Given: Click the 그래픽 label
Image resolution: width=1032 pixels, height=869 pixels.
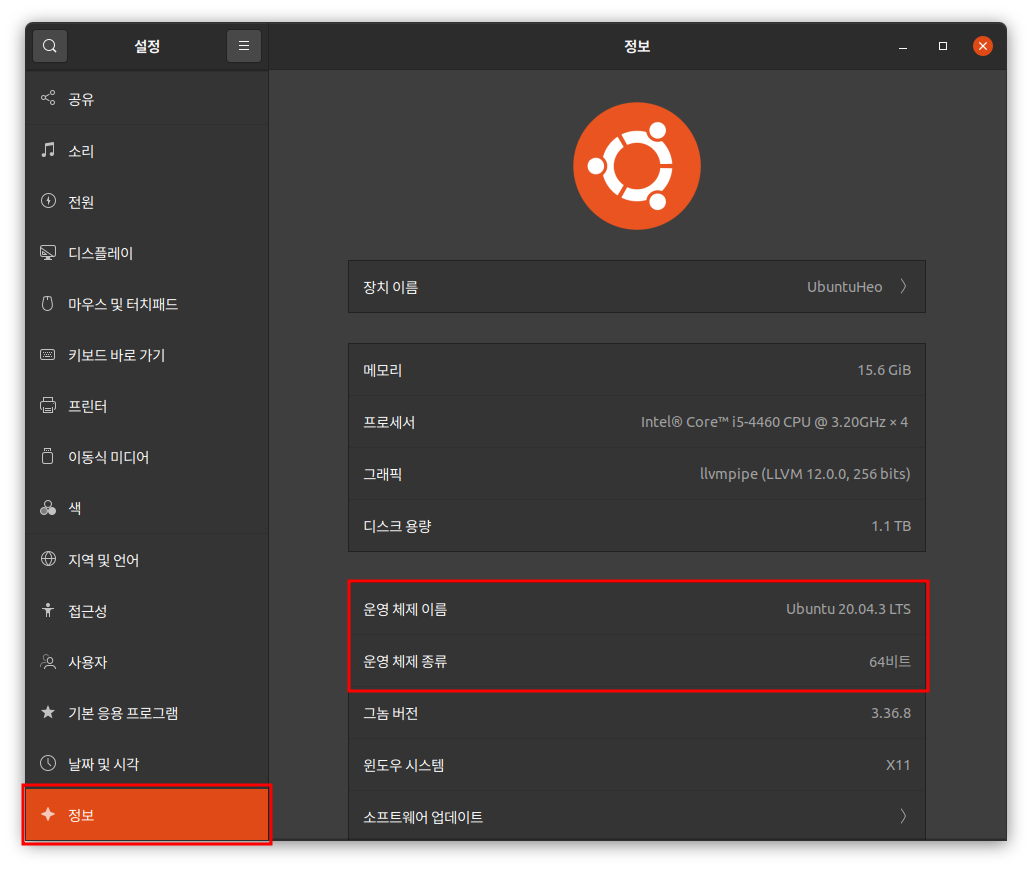Looking at the screenshot, I should tap(382, 474).
